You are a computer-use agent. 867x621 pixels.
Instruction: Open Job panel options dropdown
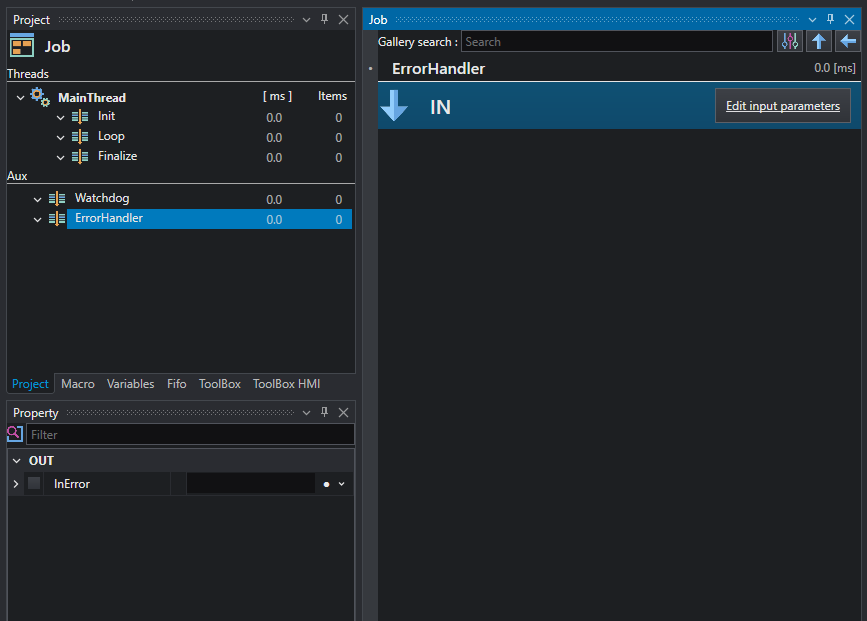pyautogui.click(x=812, y=20)
